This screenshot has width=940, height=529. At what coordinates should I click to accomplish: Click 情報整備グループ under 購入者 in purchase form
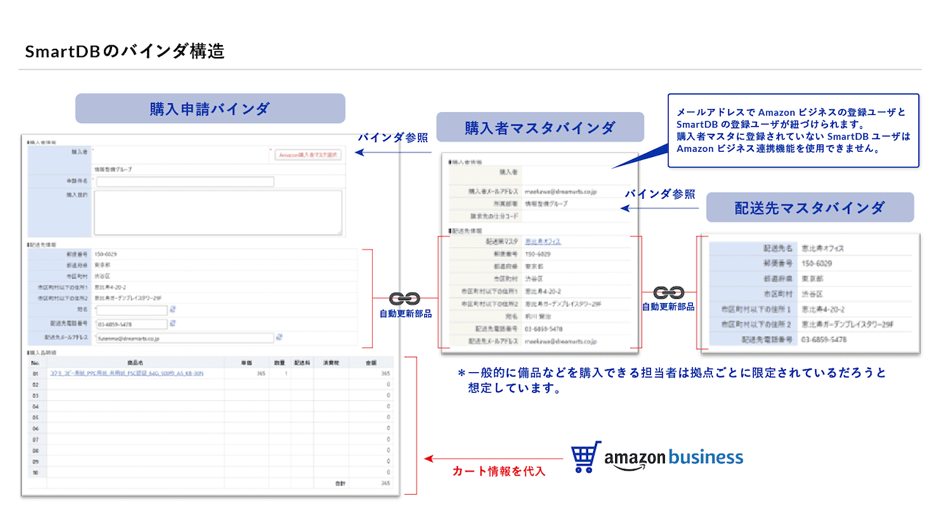113,169
